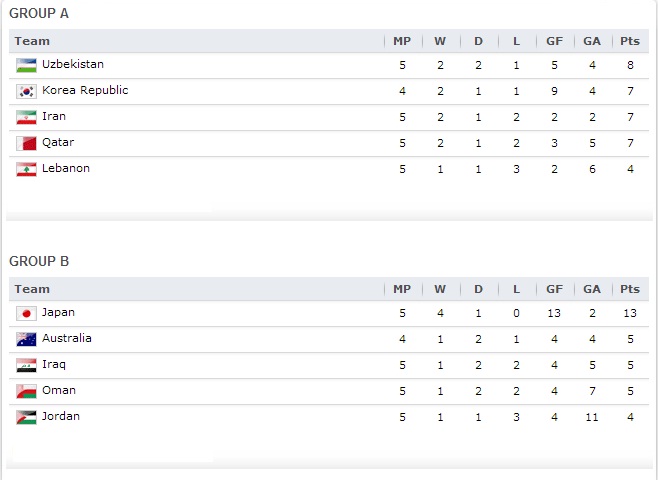658x480 pixels.
Task: Click the Iraq flag icon
Action: 27,365
